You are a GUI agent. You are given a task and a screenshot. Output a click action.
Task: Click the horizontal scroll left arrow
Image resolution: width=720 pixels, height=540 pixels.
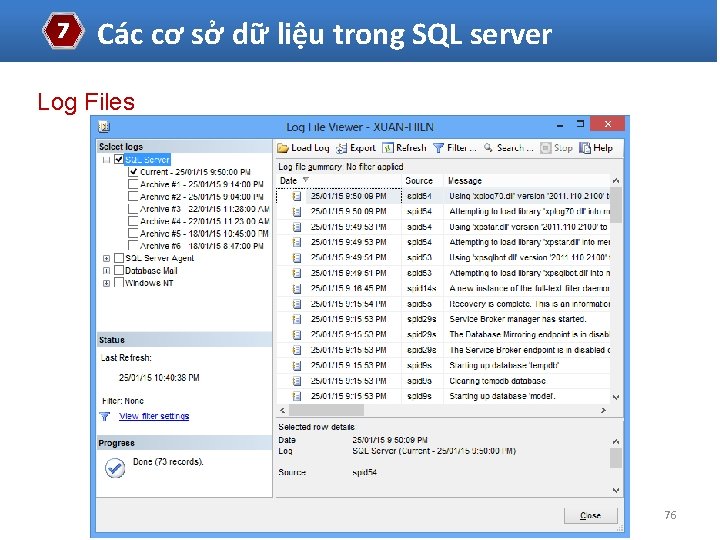(282, 410)
